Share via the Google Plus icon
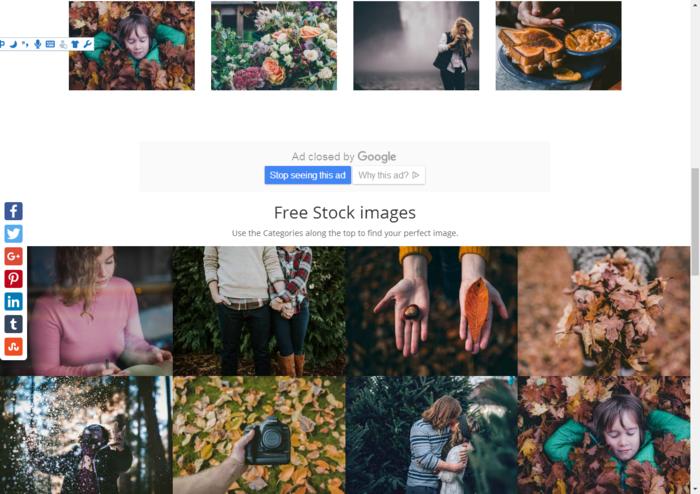700x494 pixels. click(13, 256)
